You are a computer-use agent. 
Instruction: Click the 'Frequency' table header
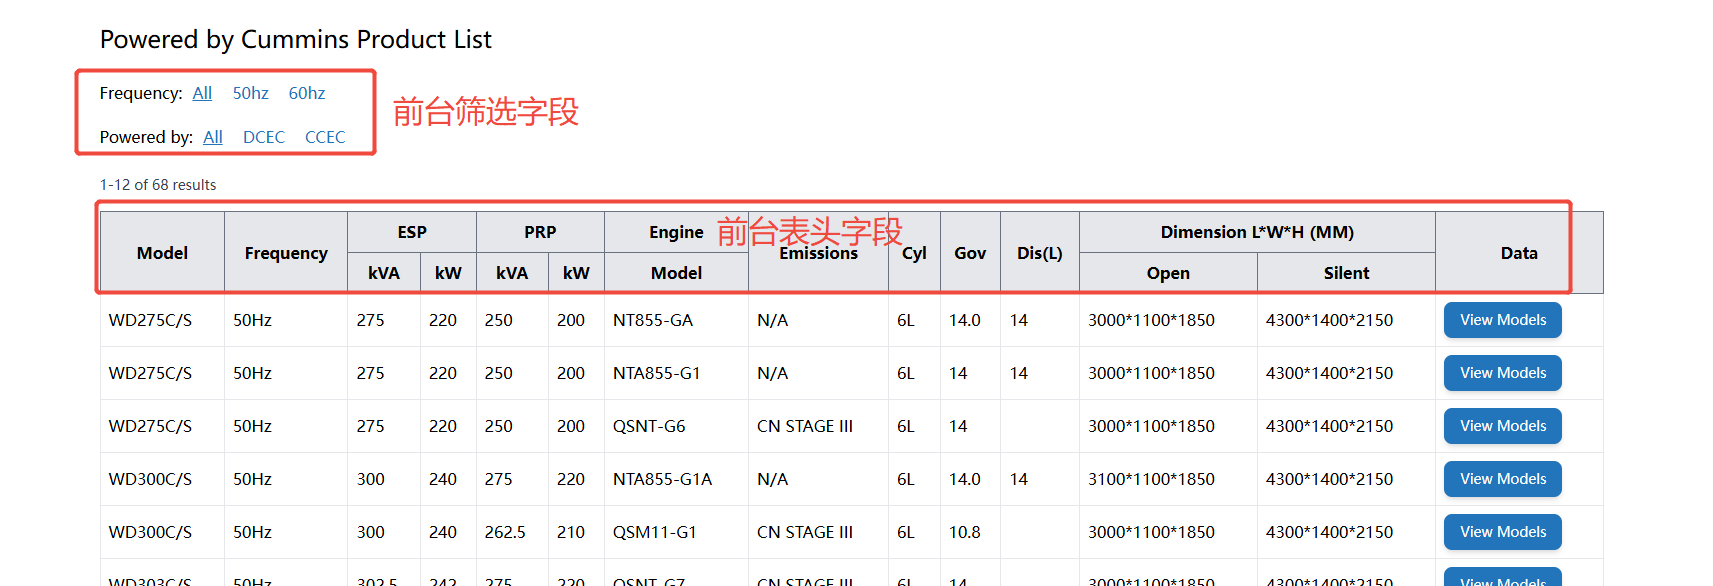pos(286,253)
